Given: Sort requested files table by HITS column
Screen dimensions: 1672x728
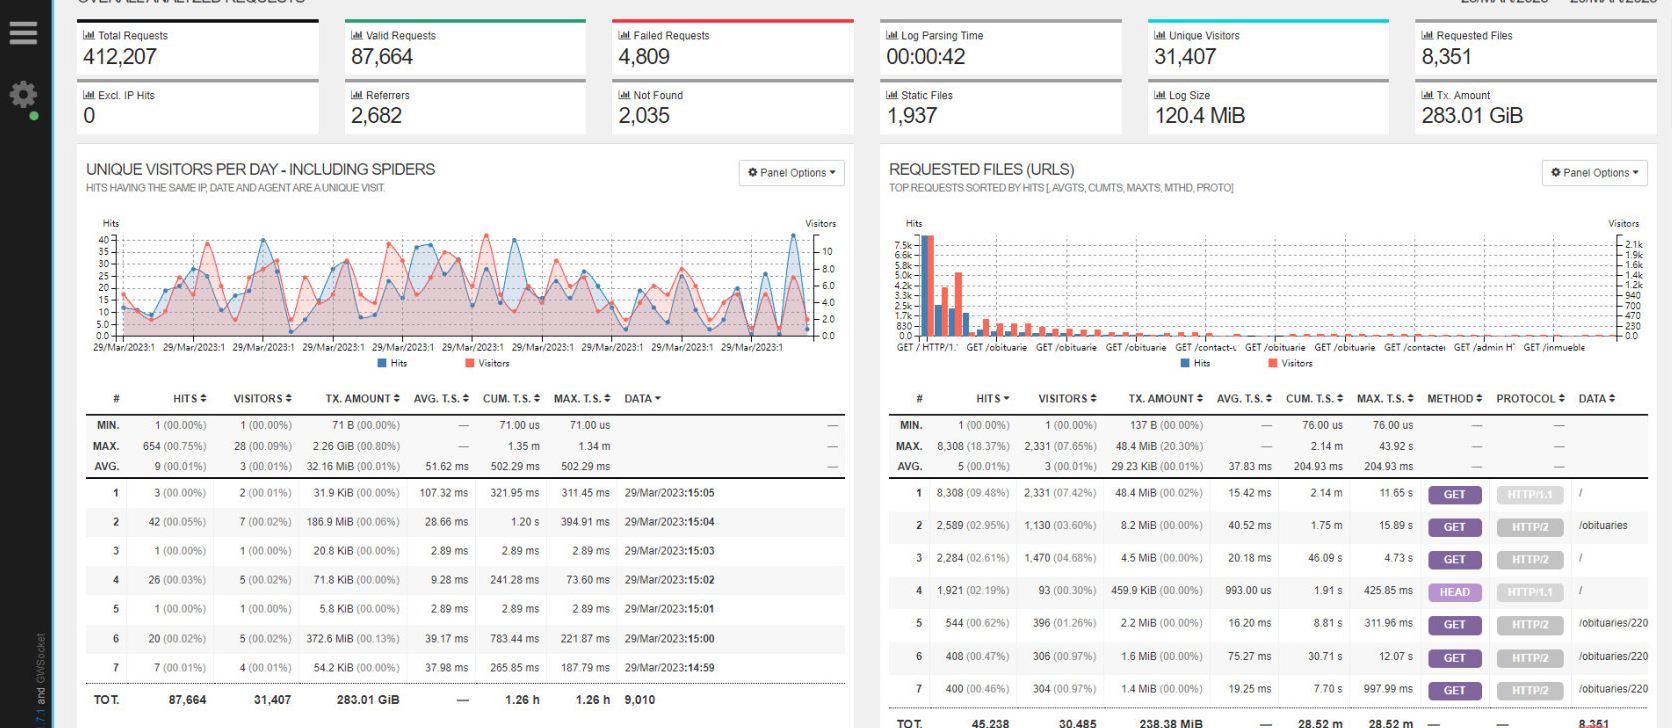Looking at the screenshot, I should (993, 398).
